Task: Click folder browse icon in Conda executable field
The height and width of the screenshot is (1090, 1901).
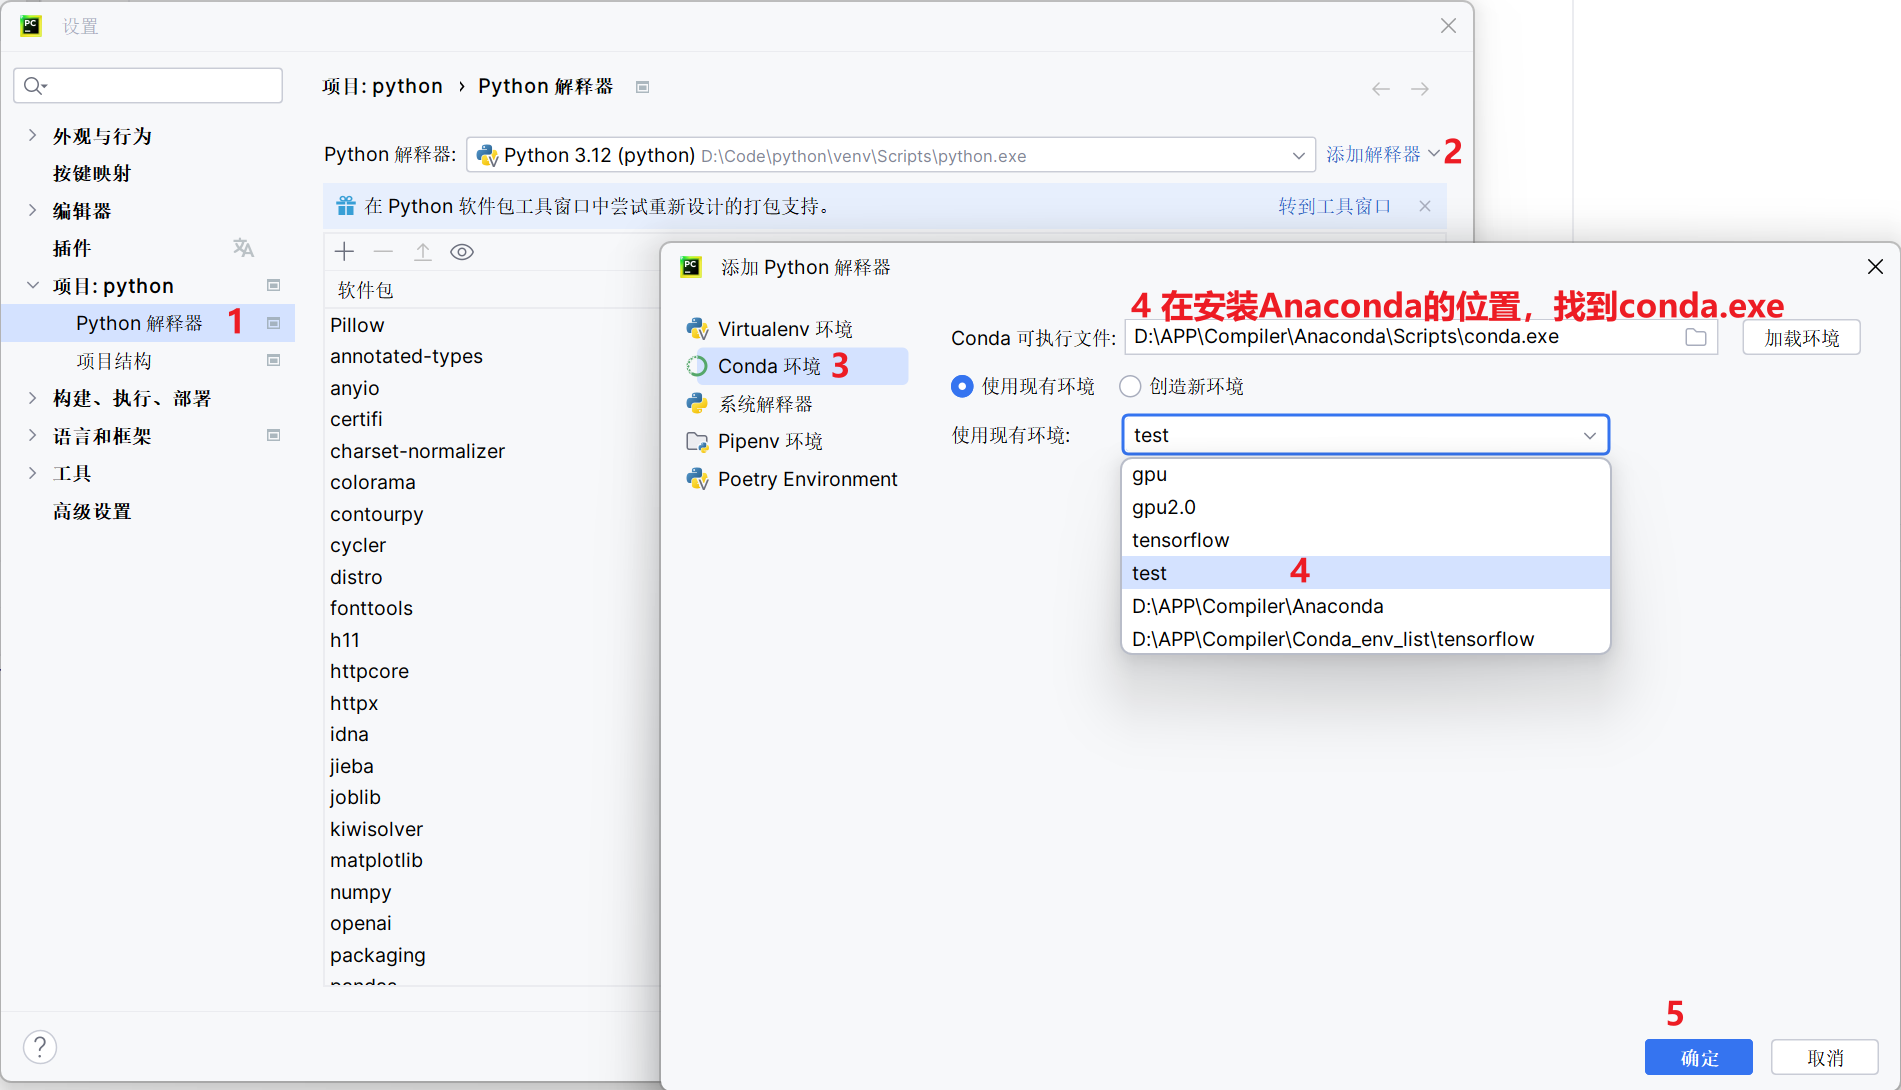Action: [x=1696, y=337]
